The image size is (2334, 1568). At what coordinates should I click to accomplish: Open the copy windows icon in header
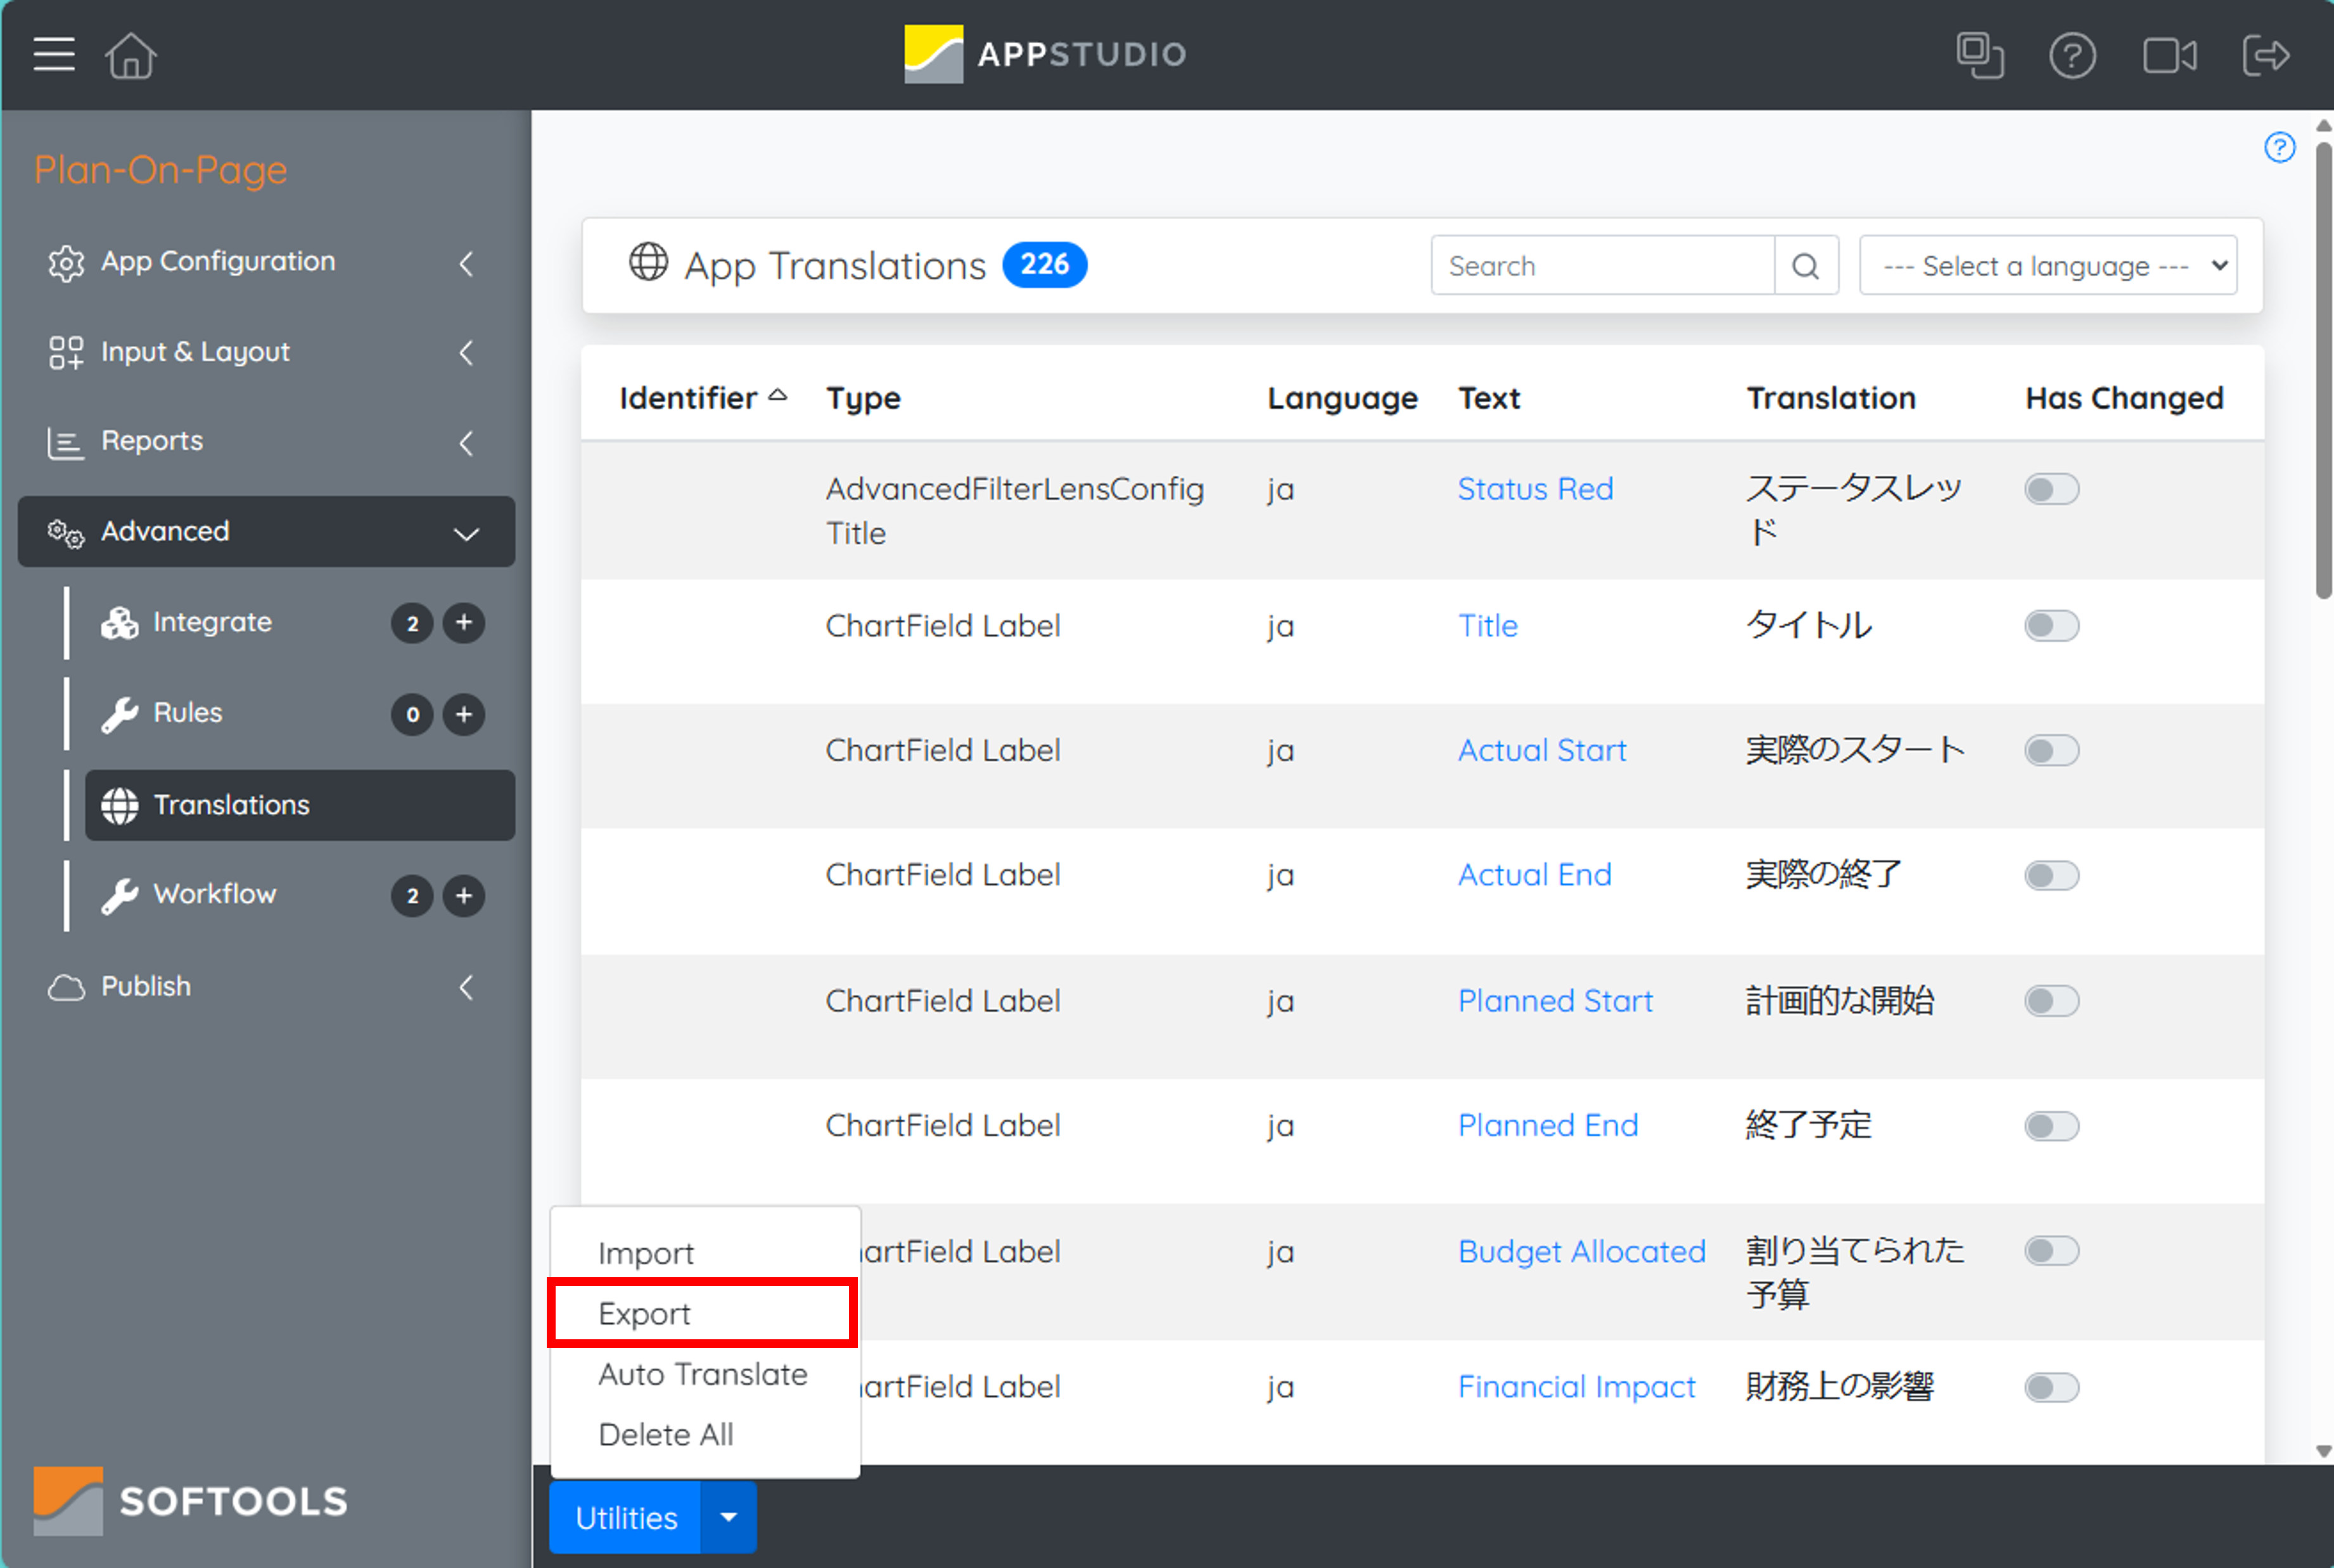pyautogui.click(x=1980, y=55)
